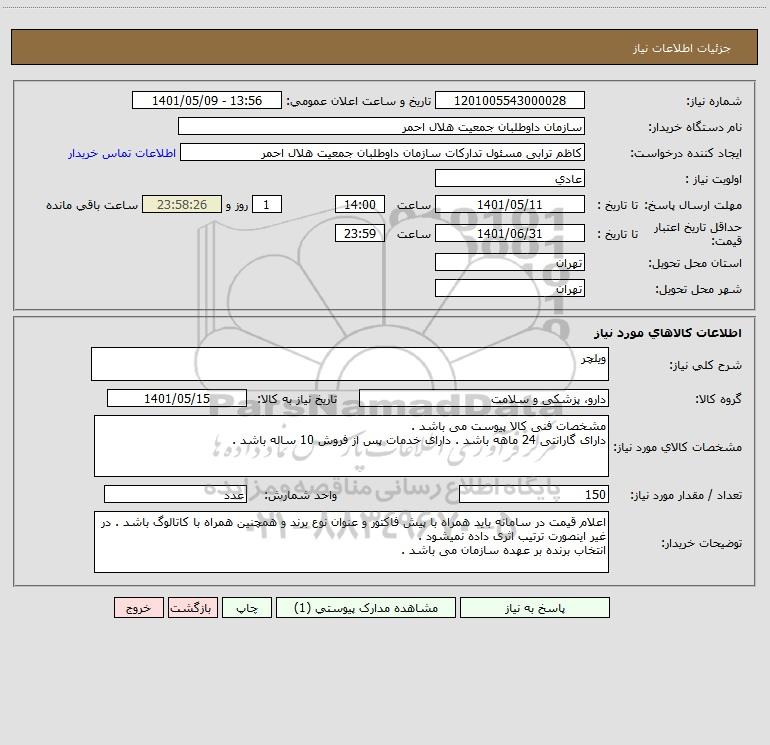Image resolution: width=770 pixels, height=745 pixels.
Task: Click price validity date 1401/06/31
Action: 510,233
